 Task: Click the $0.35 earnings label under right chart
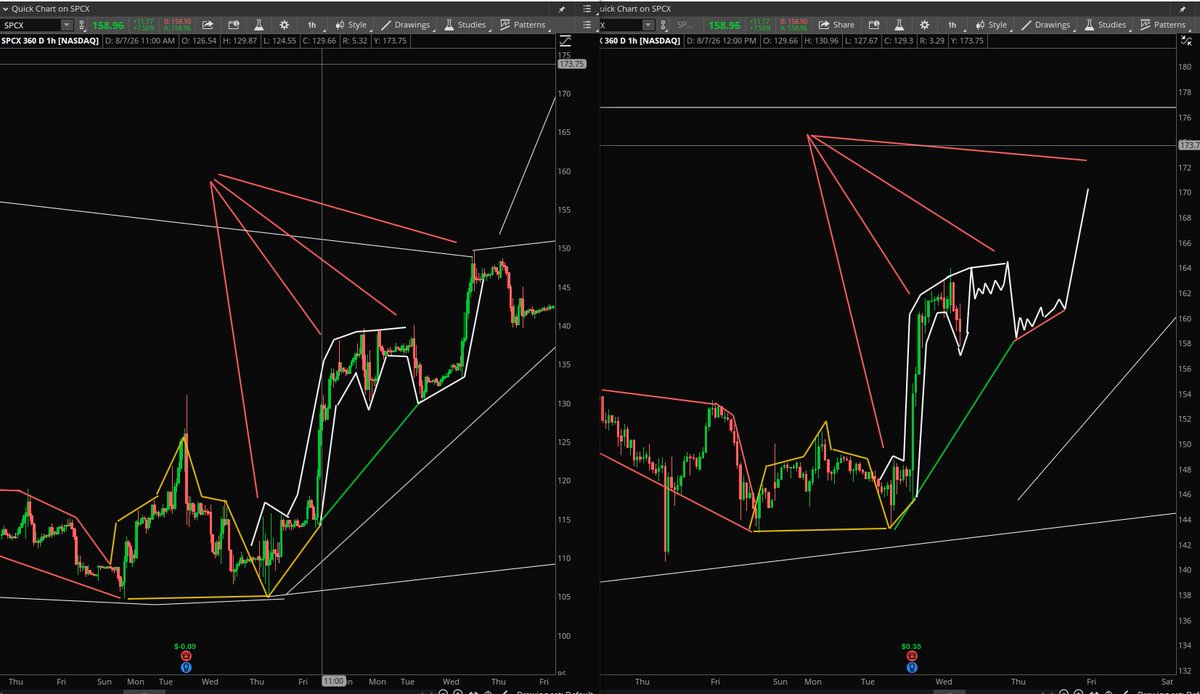tap(912, 646)
